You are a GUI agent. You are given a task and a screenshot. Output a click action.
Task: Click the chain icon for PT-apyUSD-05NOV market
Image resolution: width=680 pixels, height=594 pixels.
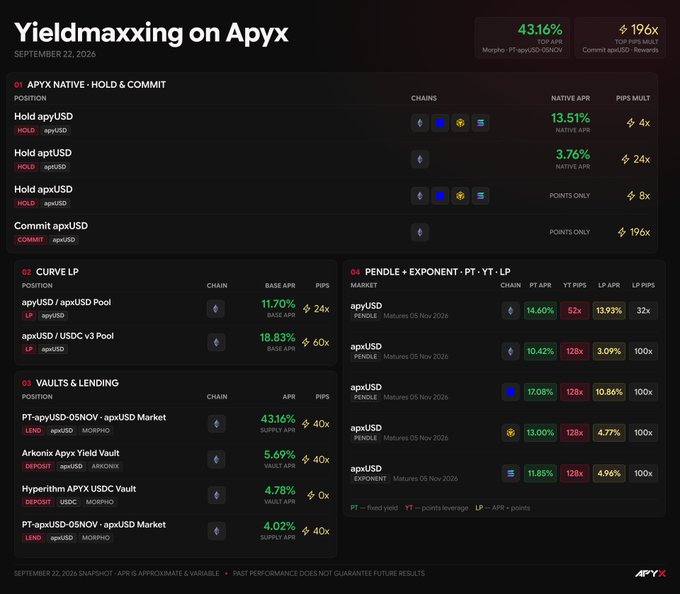pos(216,424)
